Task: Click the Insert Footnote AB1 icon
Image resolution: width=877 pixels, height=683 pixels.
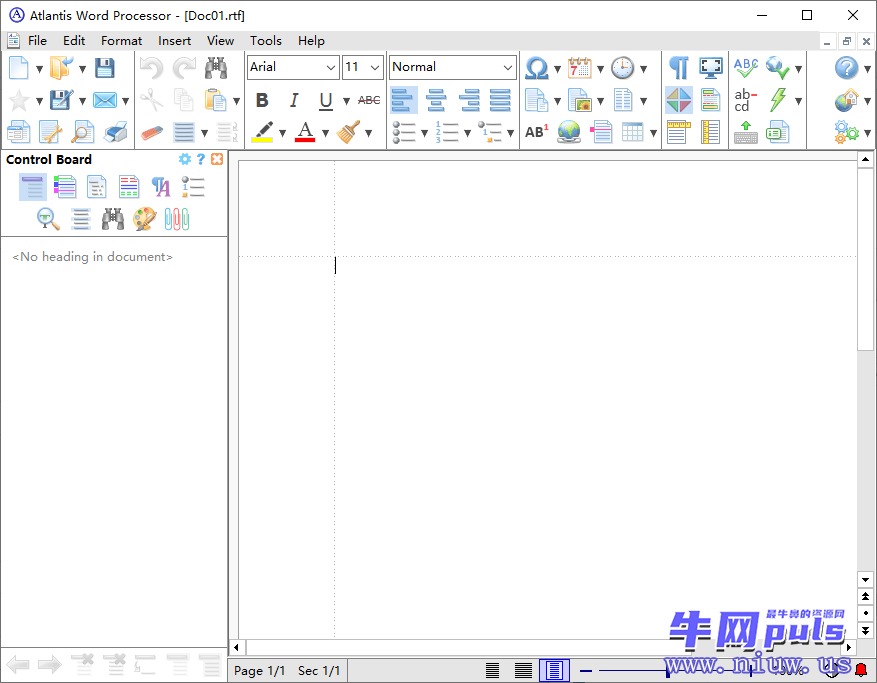Action: 536,132
